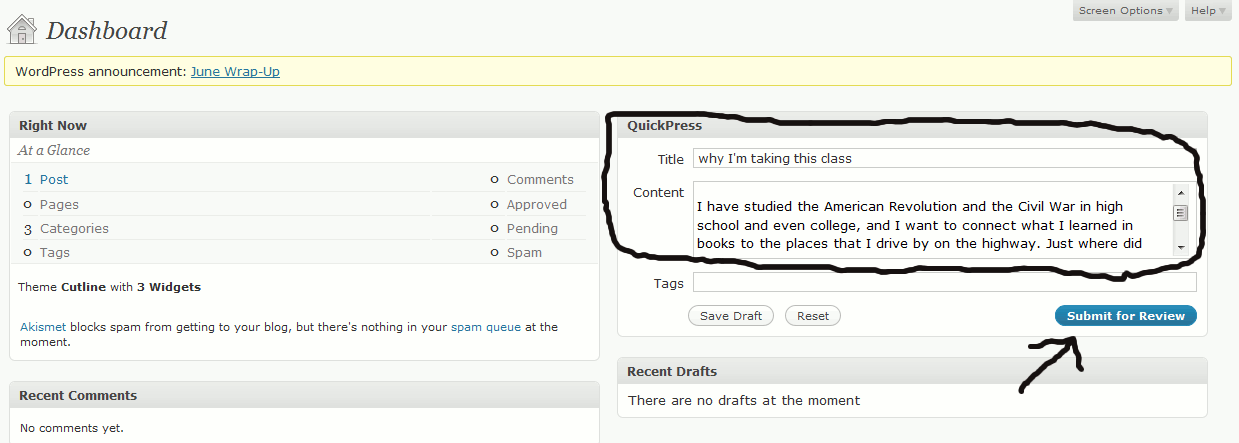Screen dimensions: 1239x443
Task: Click the 'No comments yet.' text
Action: (x=72, y=428)
